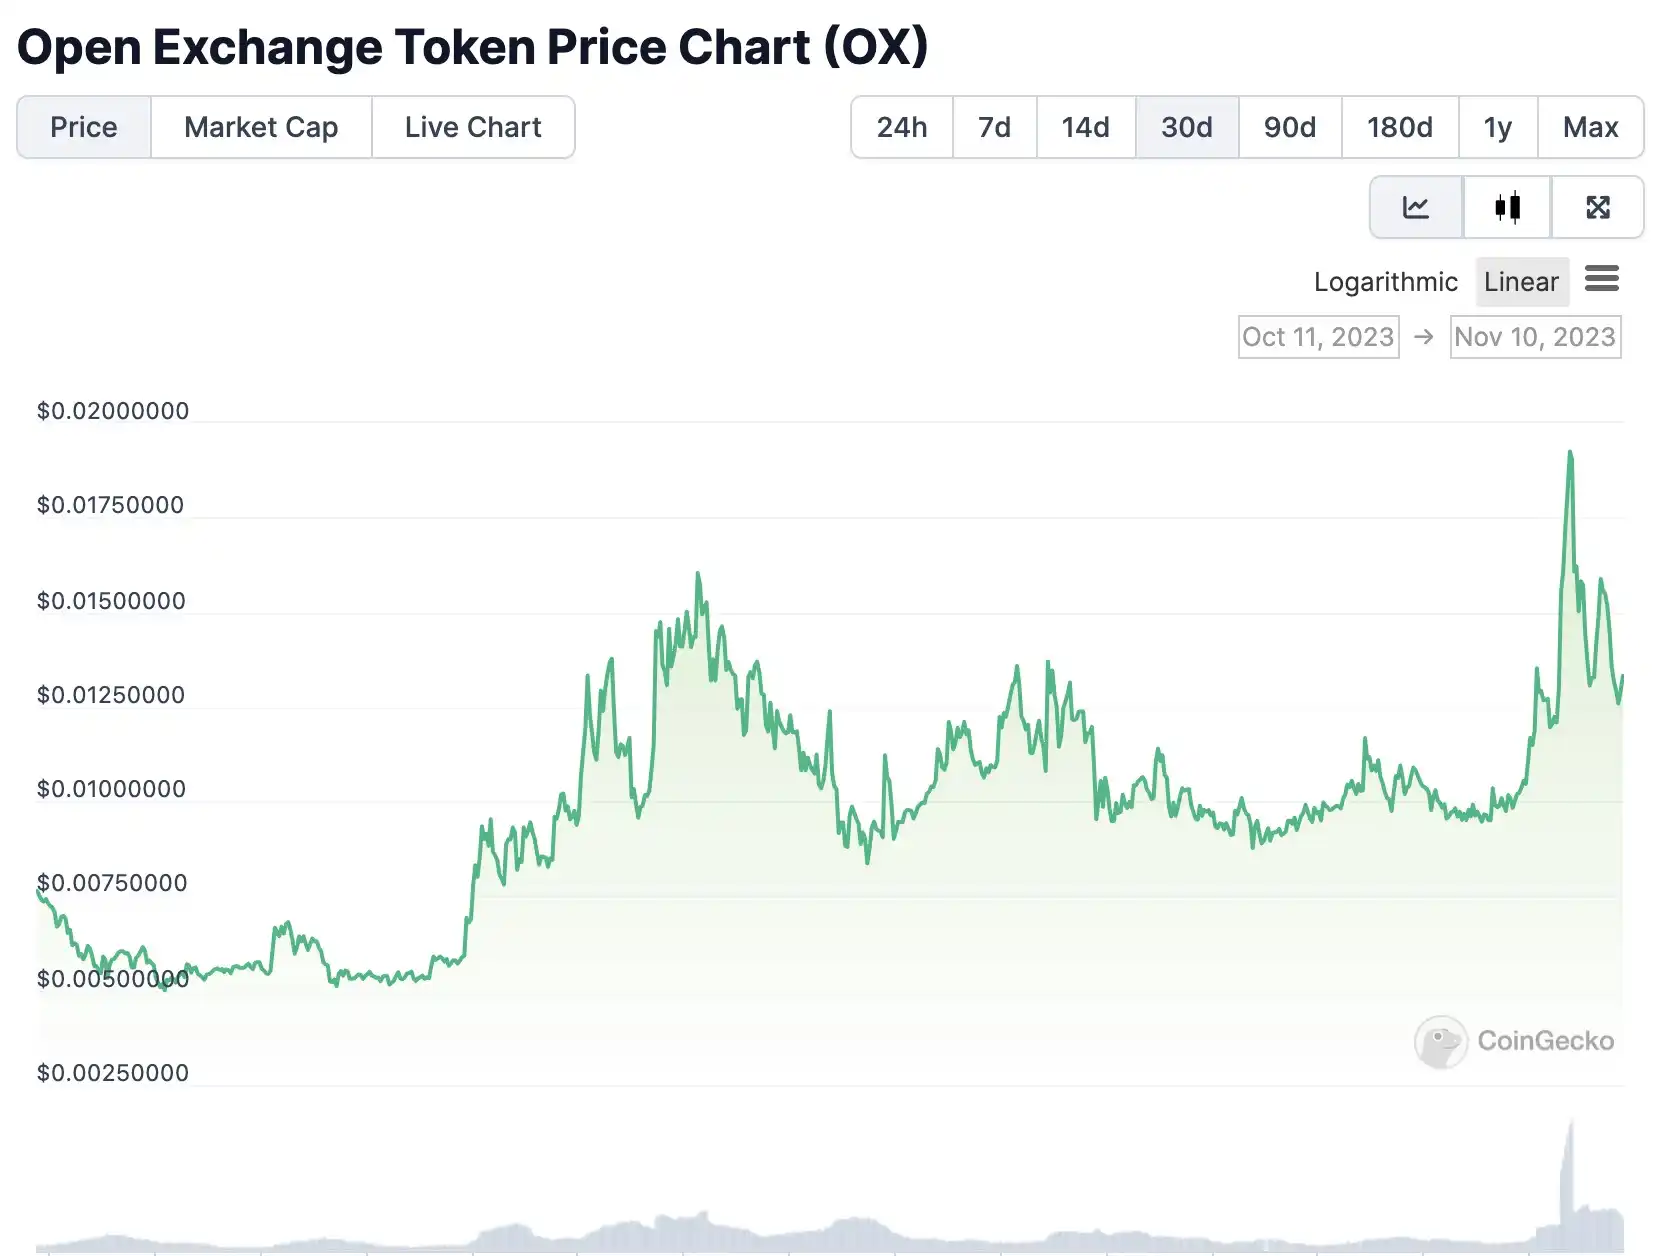Select the 24h time range
The image size is (1666, 1256).
point(902,127)
